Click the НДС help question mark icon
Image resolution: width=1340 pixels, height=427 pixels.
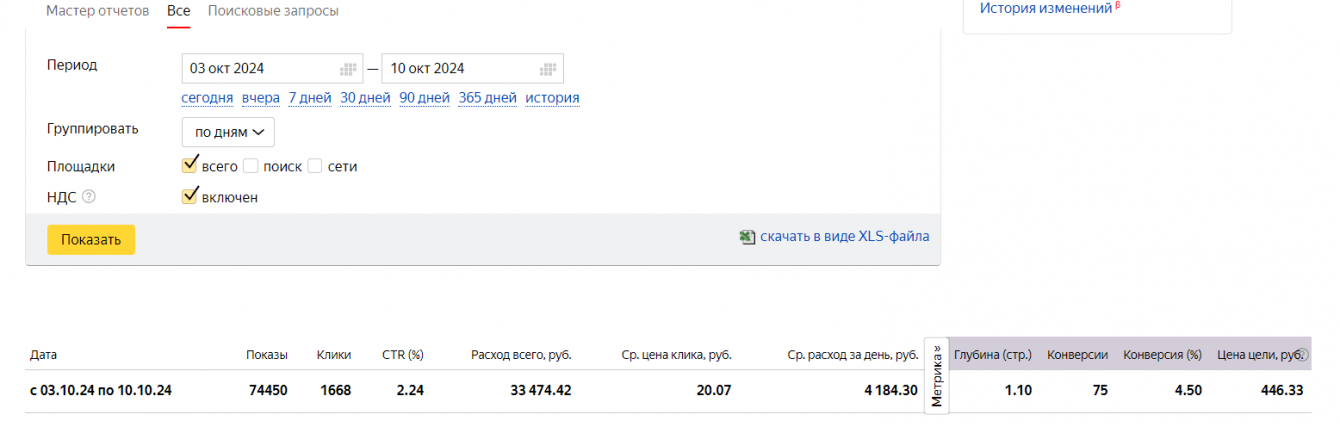(x=89, y=197)
